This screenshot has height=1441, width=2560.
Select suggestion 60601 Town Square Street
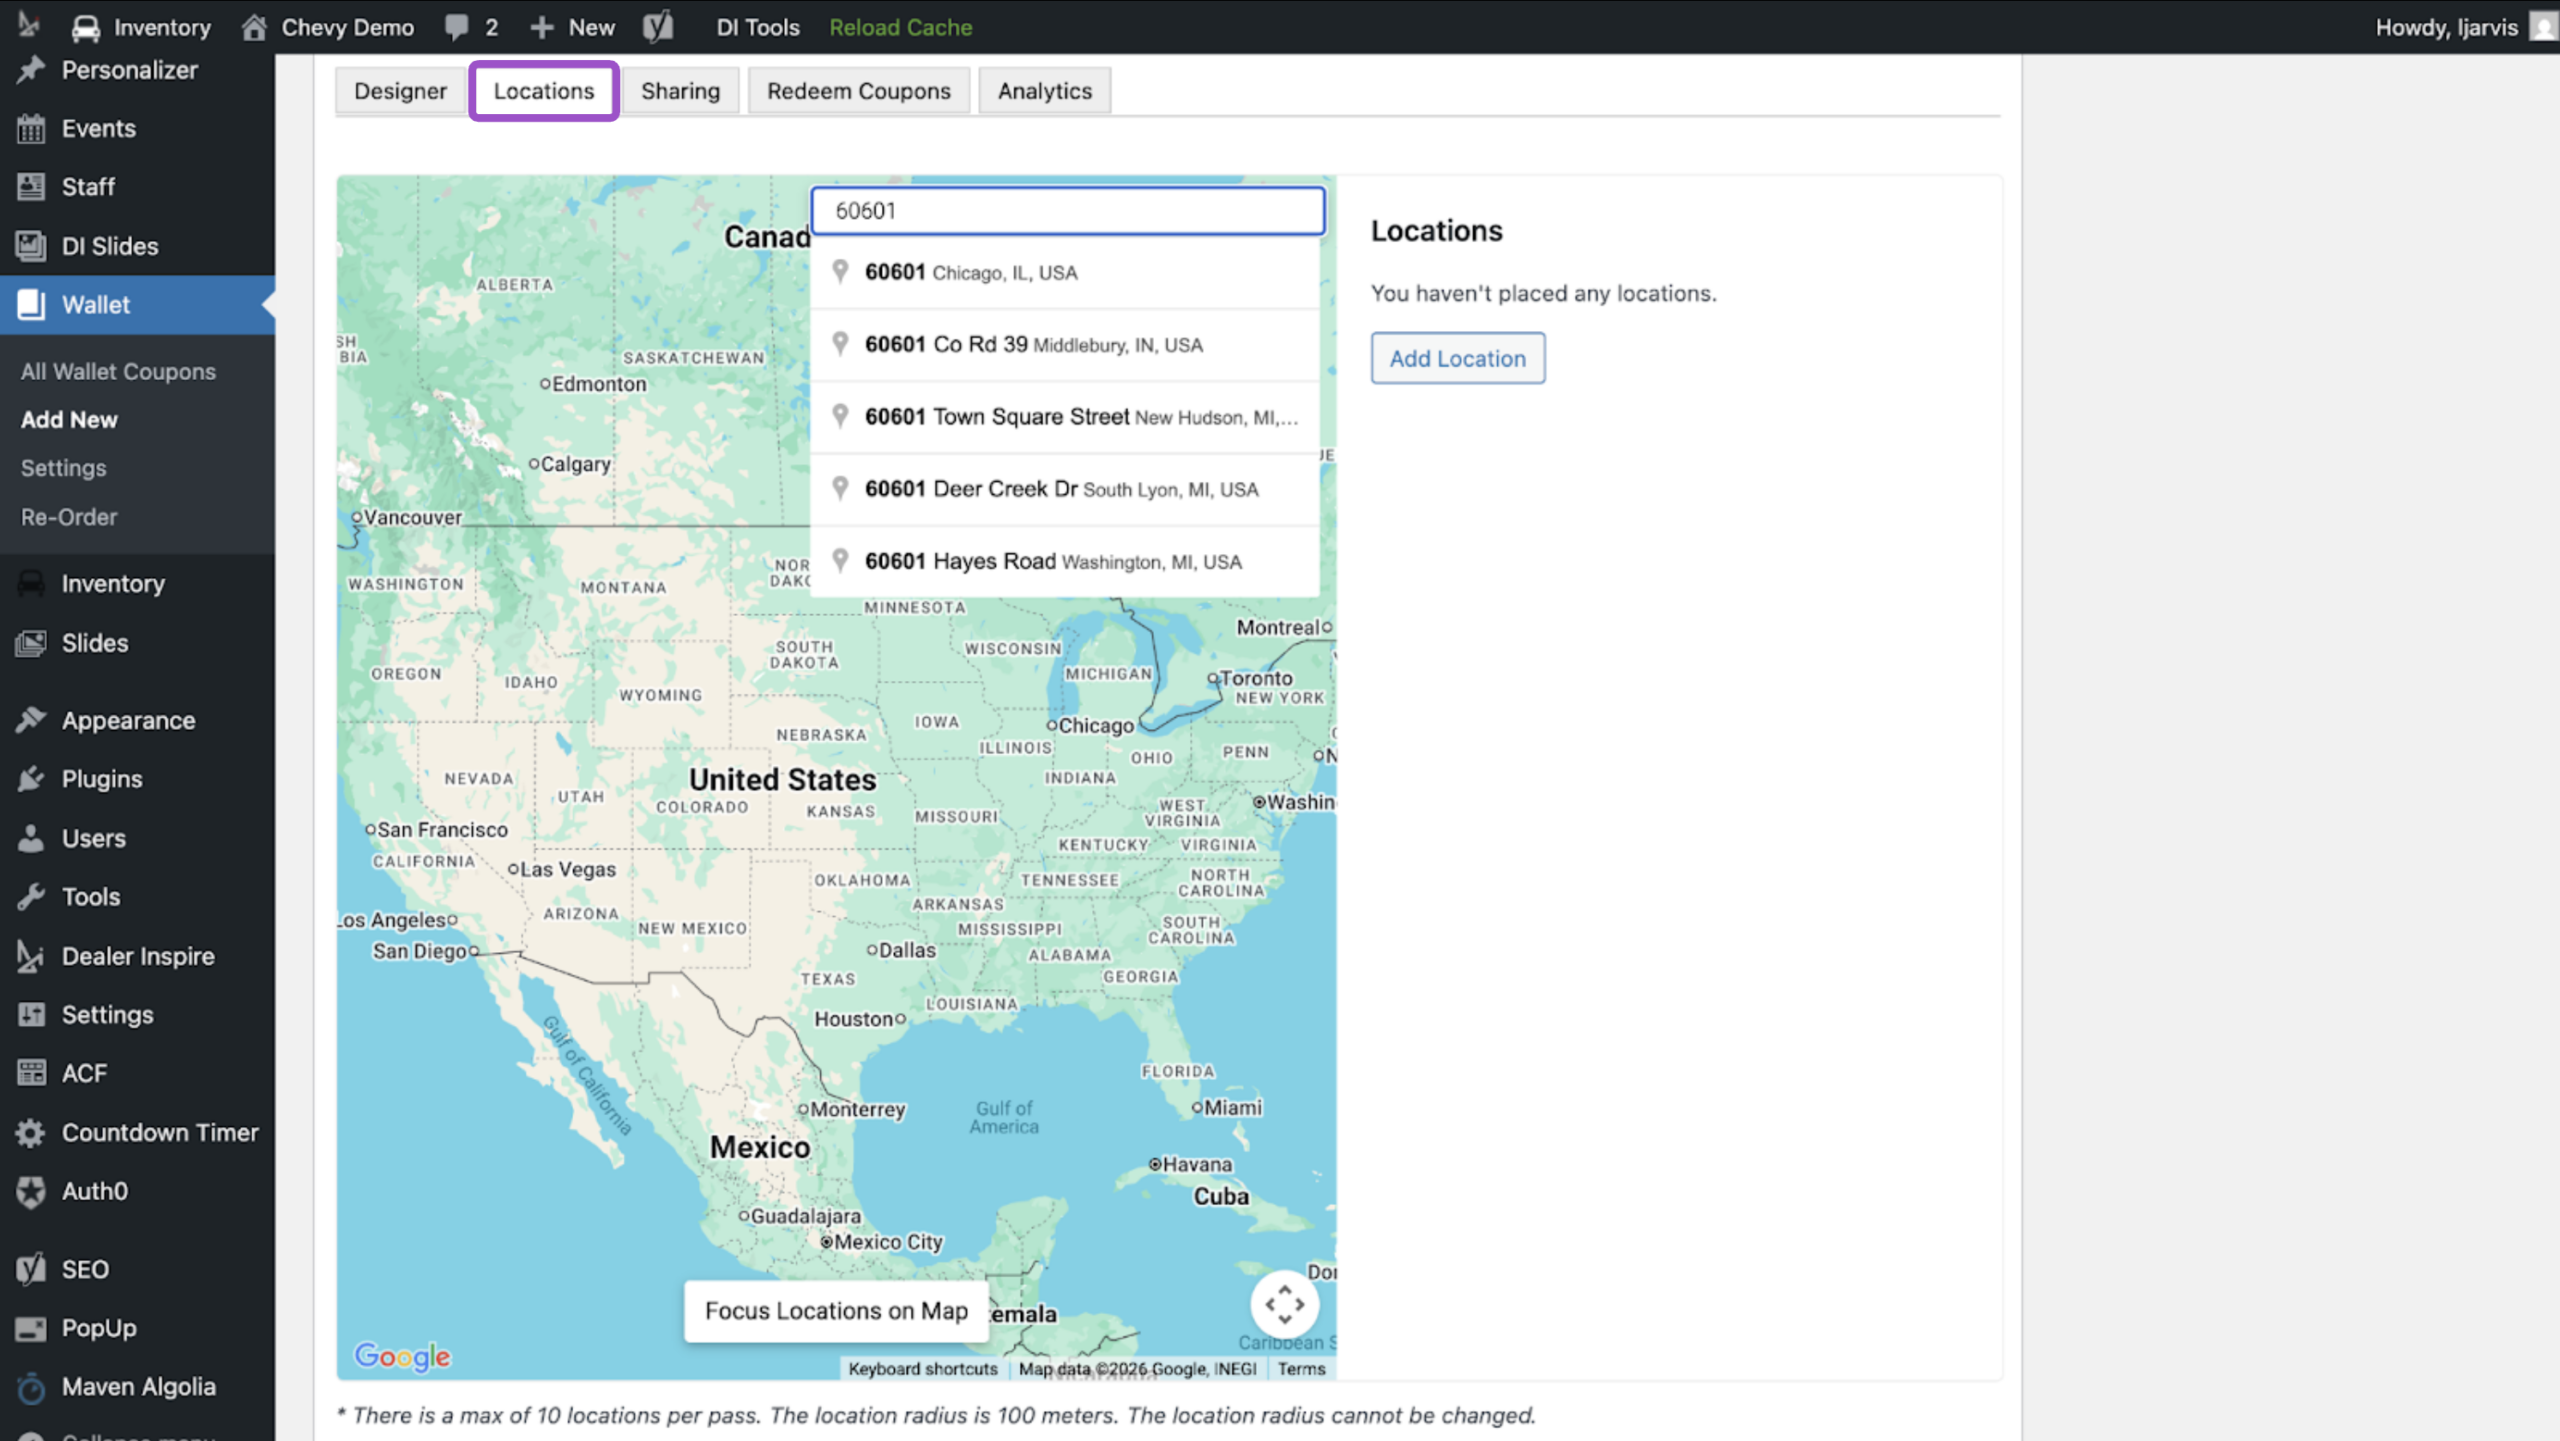pos(1065,417)
